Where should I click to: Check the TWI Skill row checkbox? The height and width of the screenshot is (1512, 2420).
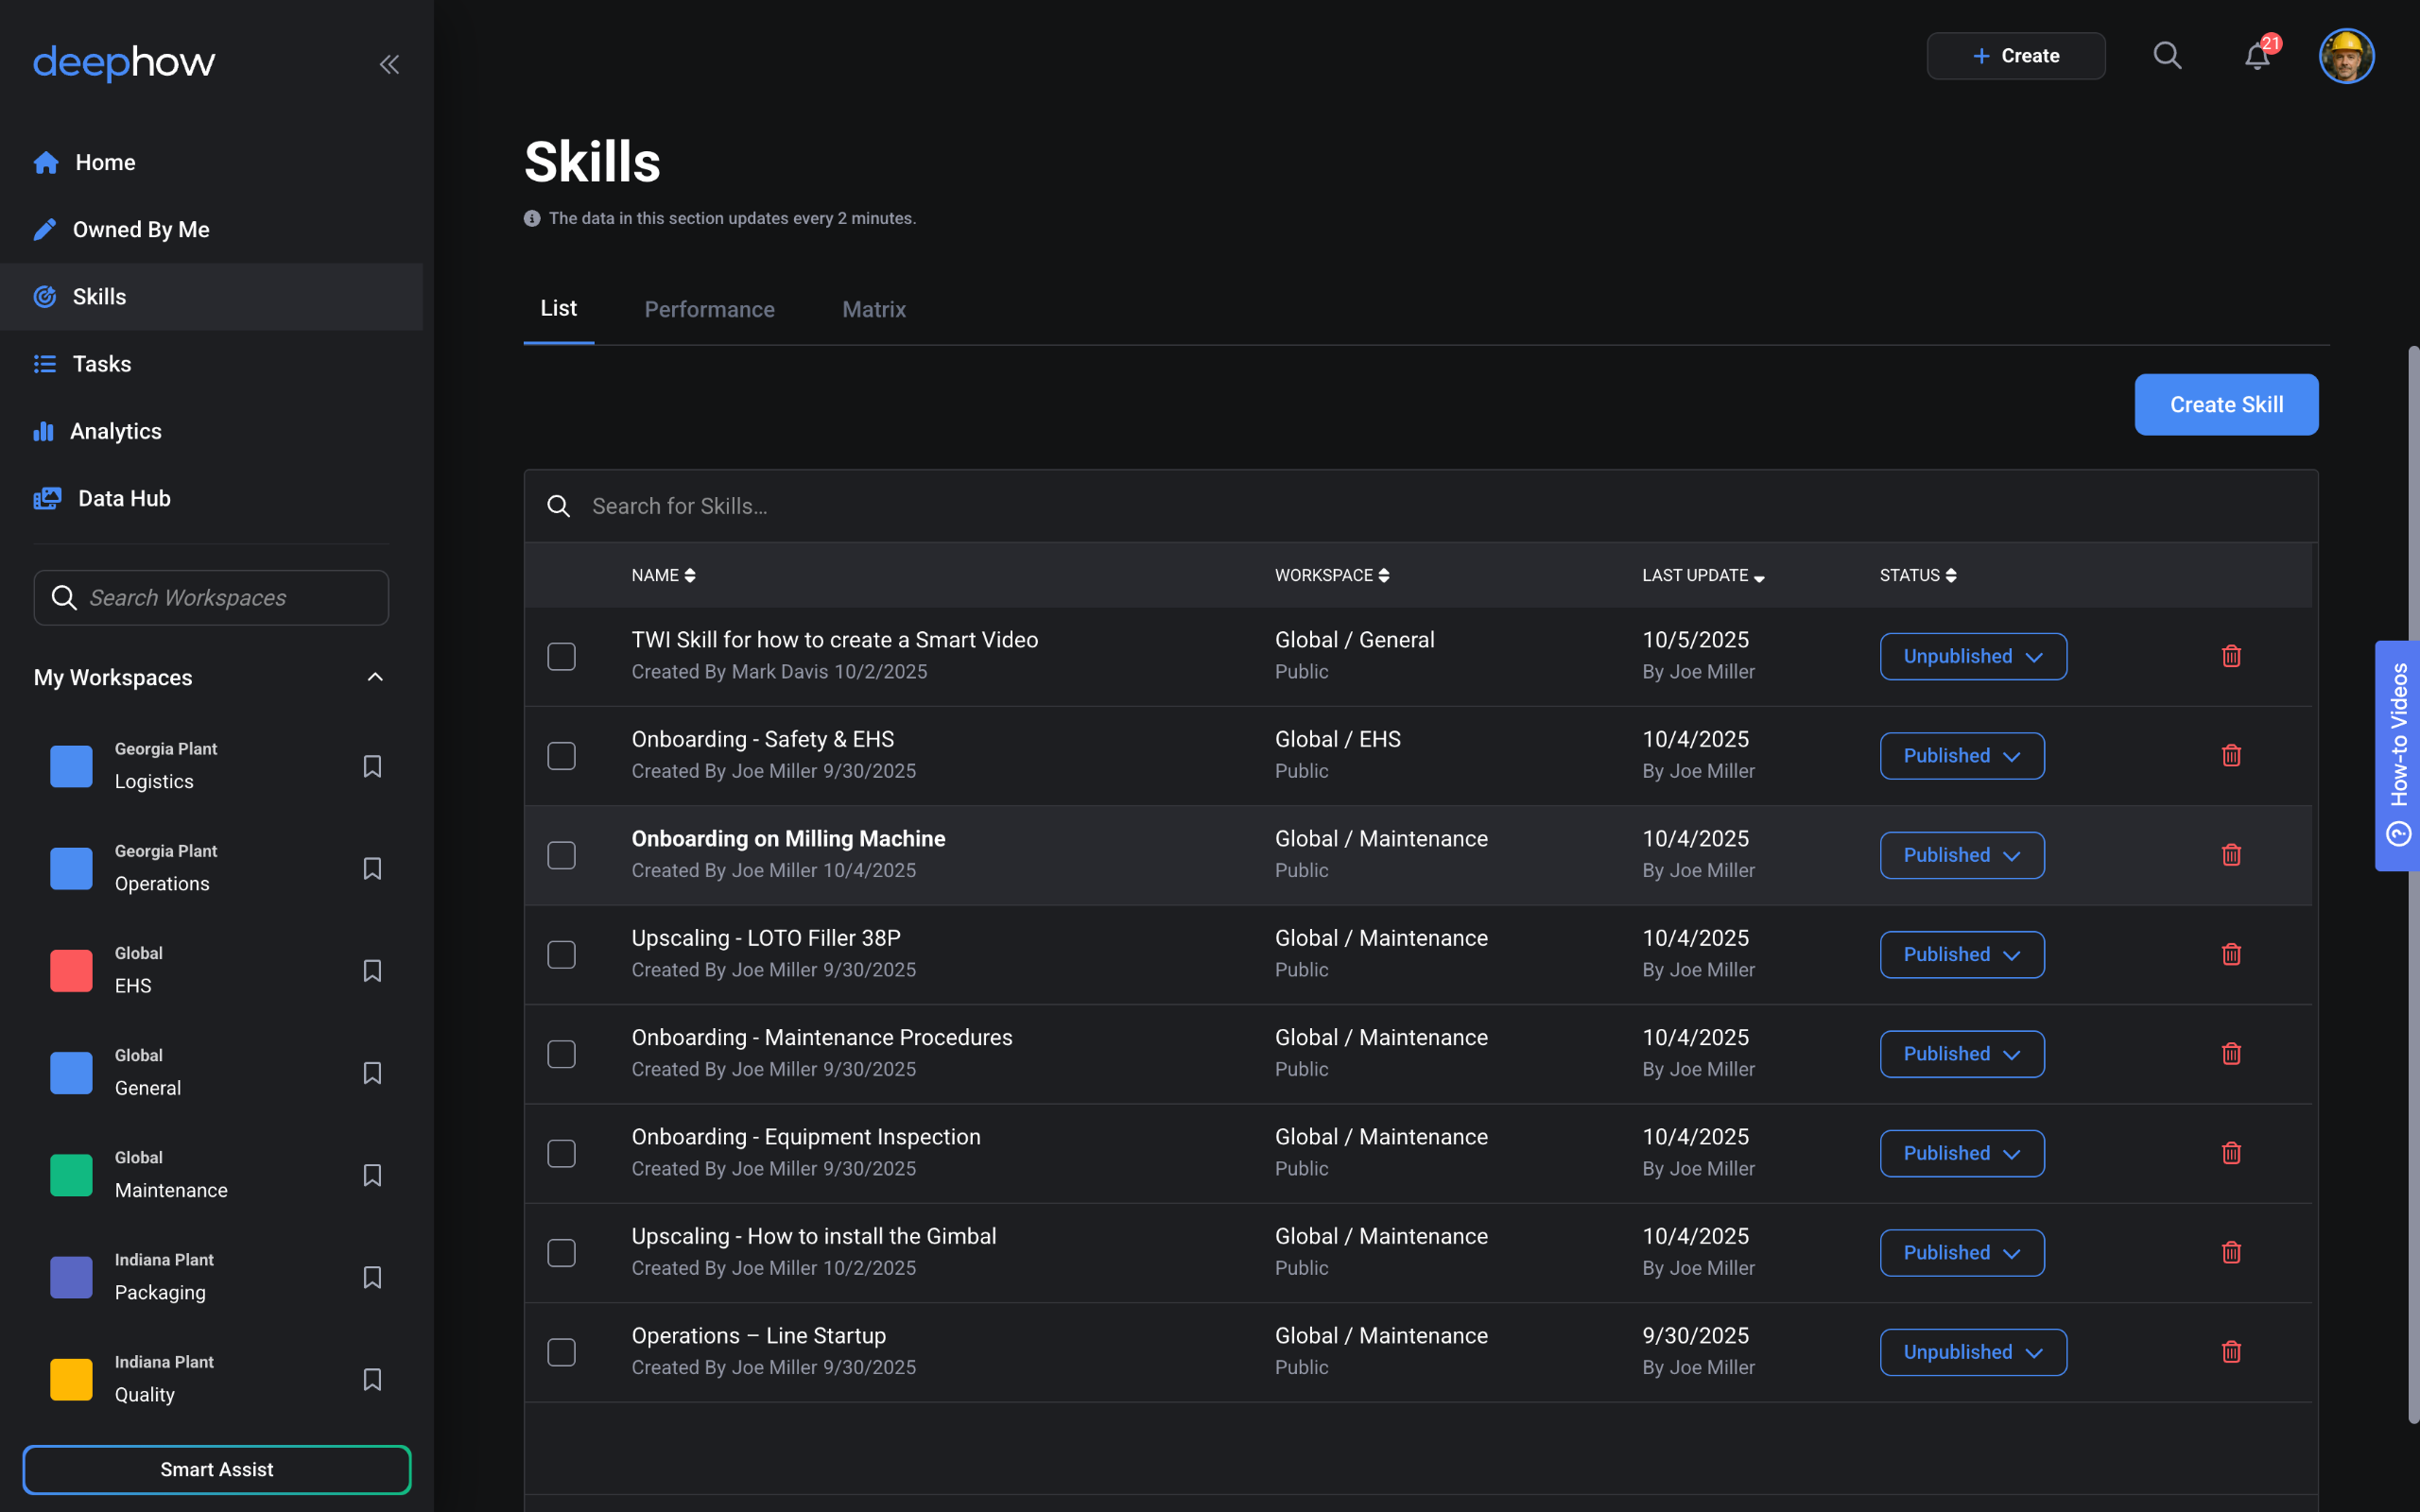pos(562,657)
